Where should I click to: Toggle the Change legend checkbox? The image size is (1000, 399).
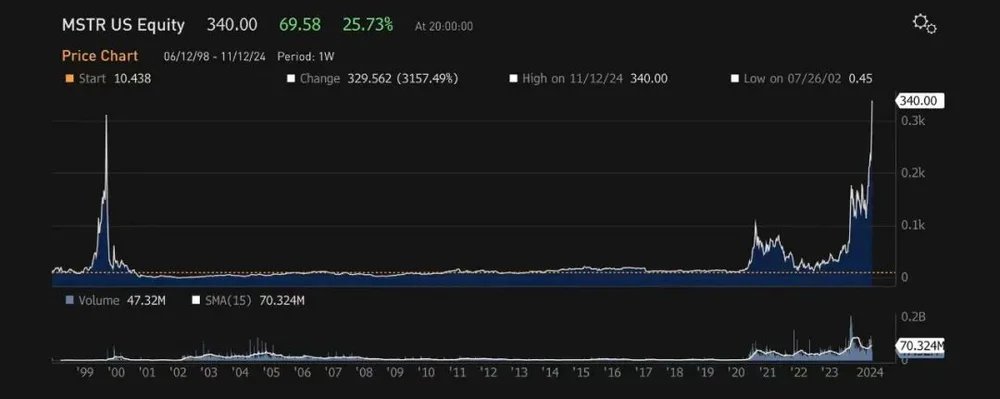tap(291, 79)
